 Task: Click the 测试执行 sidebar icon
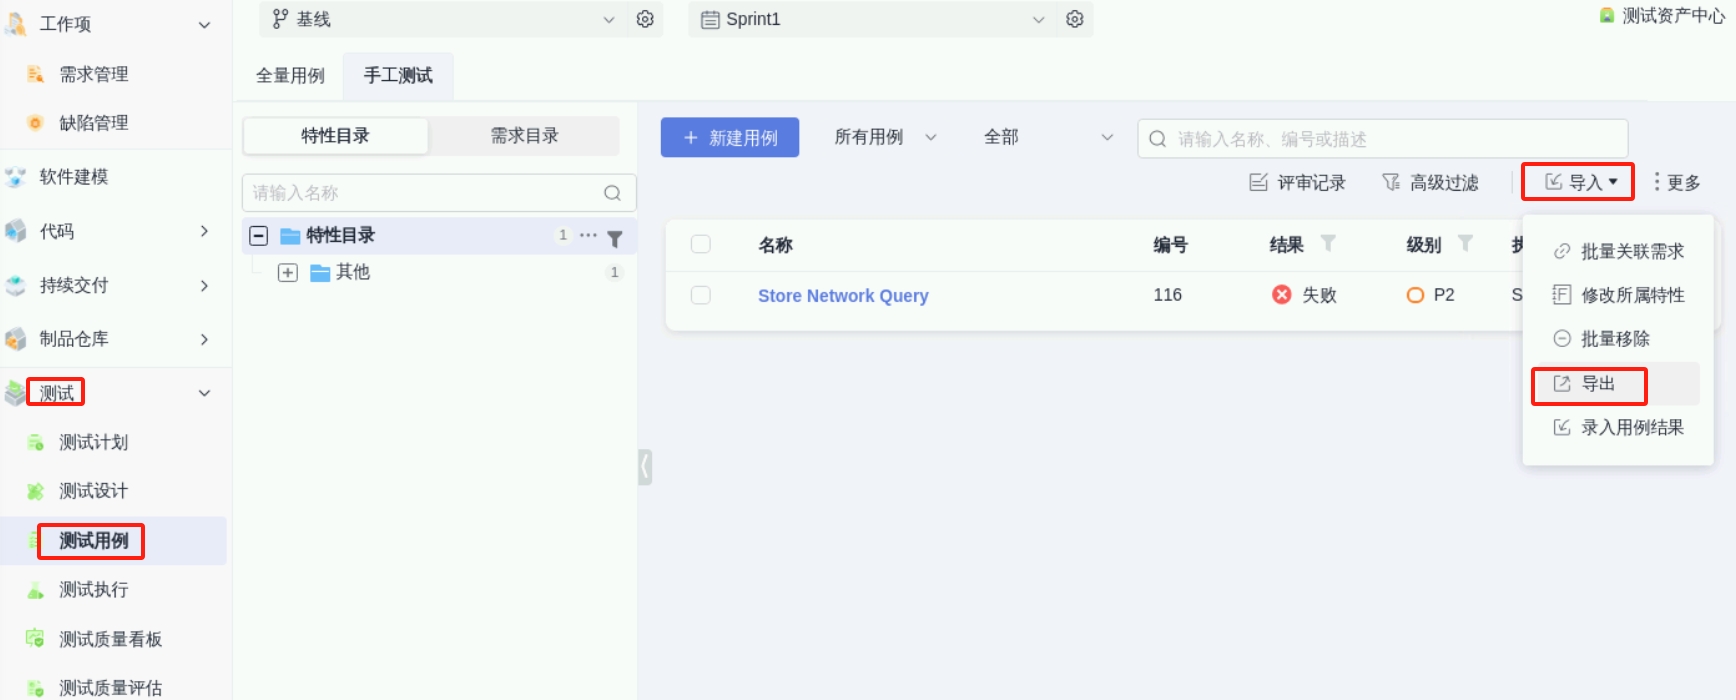(35, 590)
